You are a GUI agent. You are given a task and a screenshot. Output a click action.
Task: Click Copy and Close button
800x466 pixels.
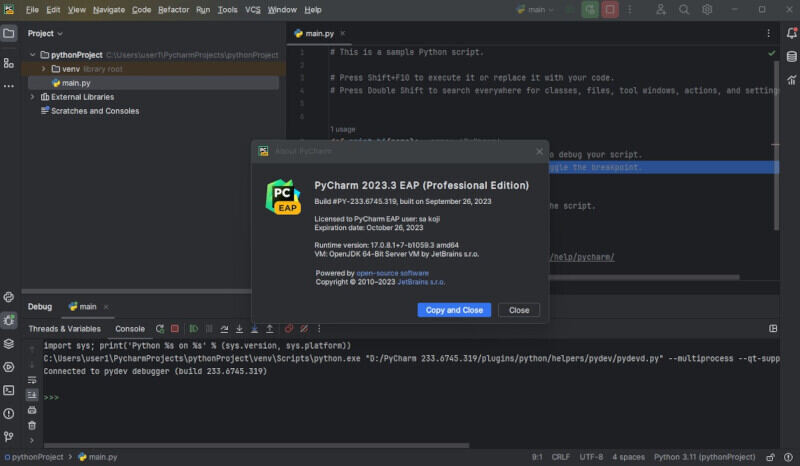pos(454,310)
